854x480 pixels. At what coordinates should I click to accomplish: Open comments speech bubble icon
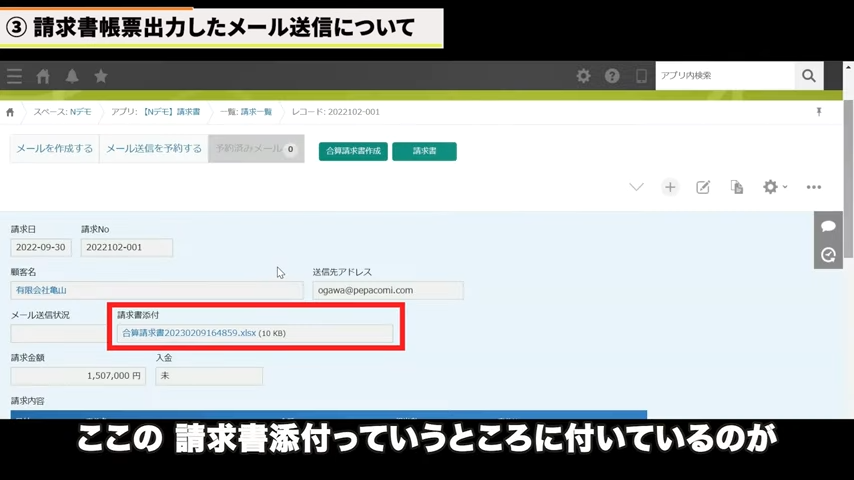[x=828, y=226]
